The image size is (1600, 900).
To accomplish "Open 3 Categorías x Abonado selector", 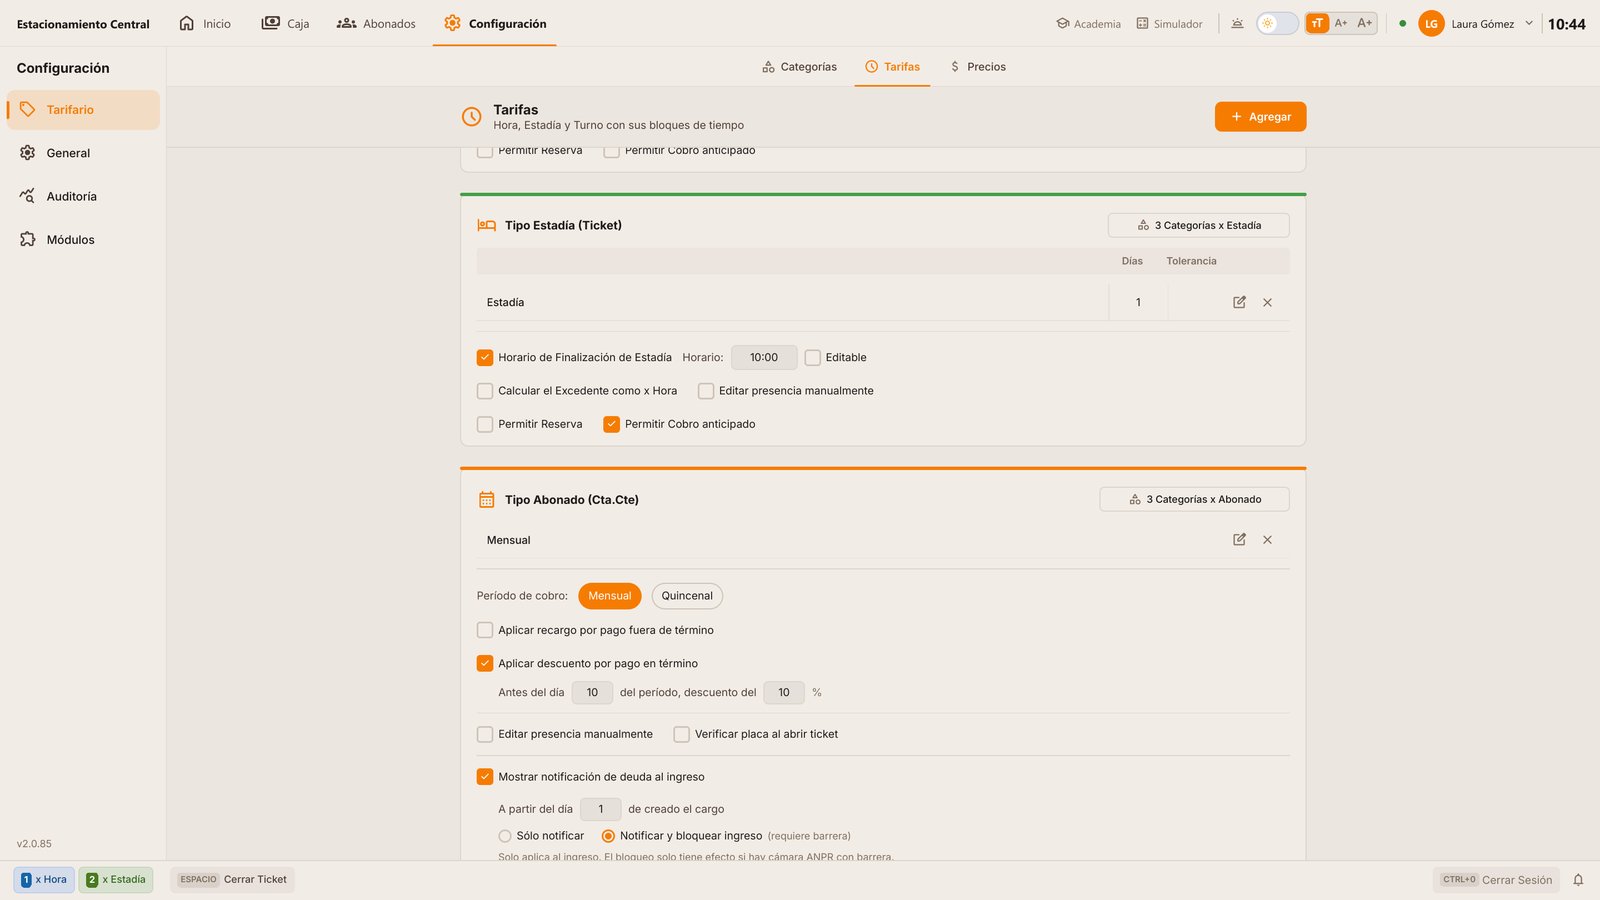I will click(1194, 499).
